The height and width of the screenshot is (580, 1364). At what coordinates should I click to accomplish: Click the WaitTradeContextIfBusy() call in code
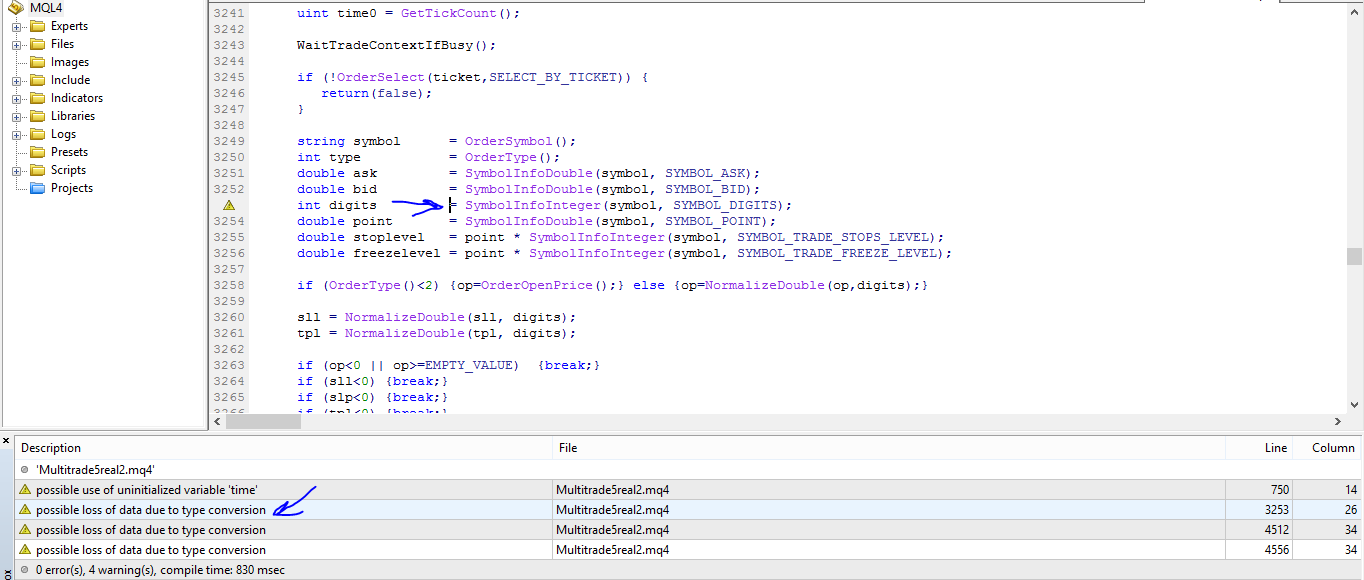coord(396,45)
